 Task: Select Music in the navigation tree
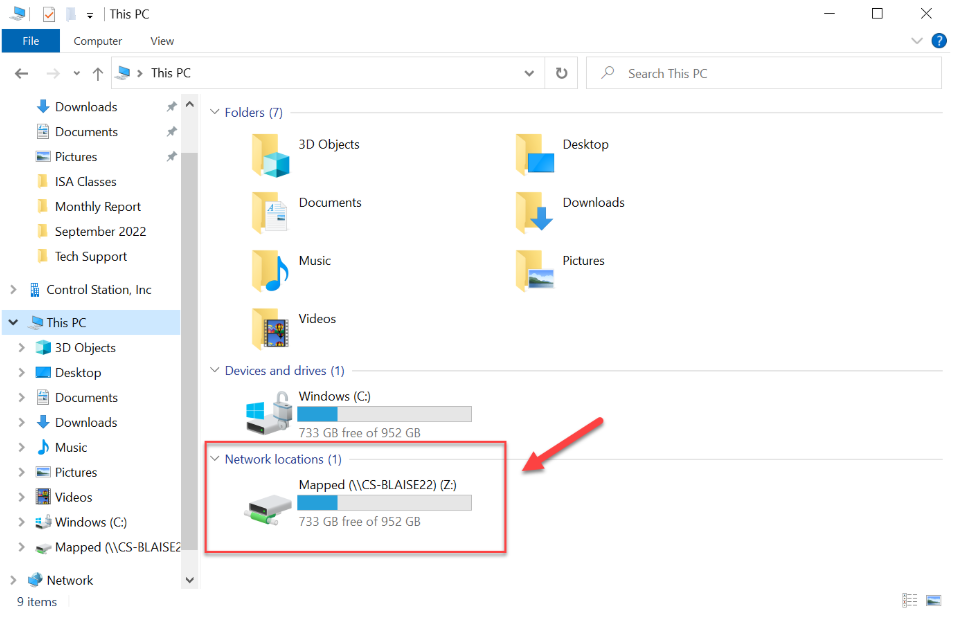[x=71, y=448]
